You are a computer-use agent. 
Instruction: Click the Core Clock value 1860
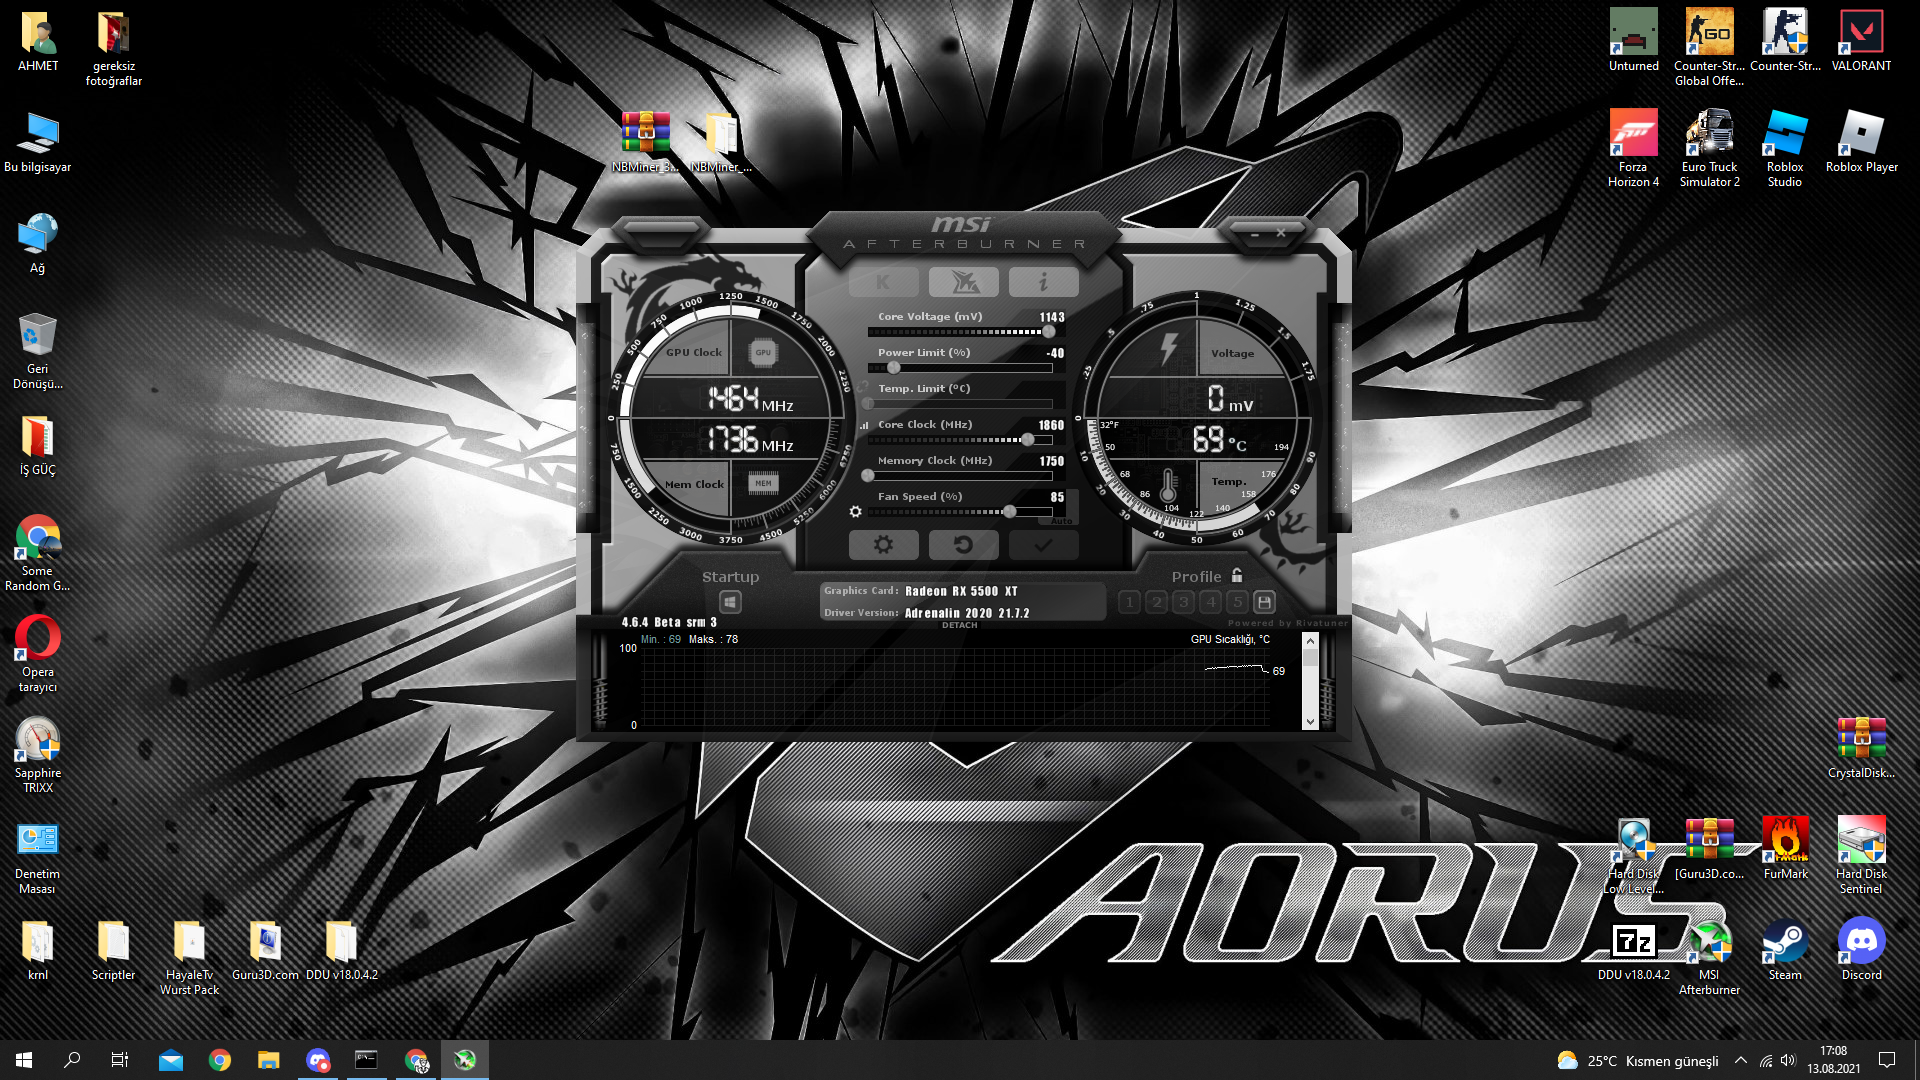(x=1051, y=425)
